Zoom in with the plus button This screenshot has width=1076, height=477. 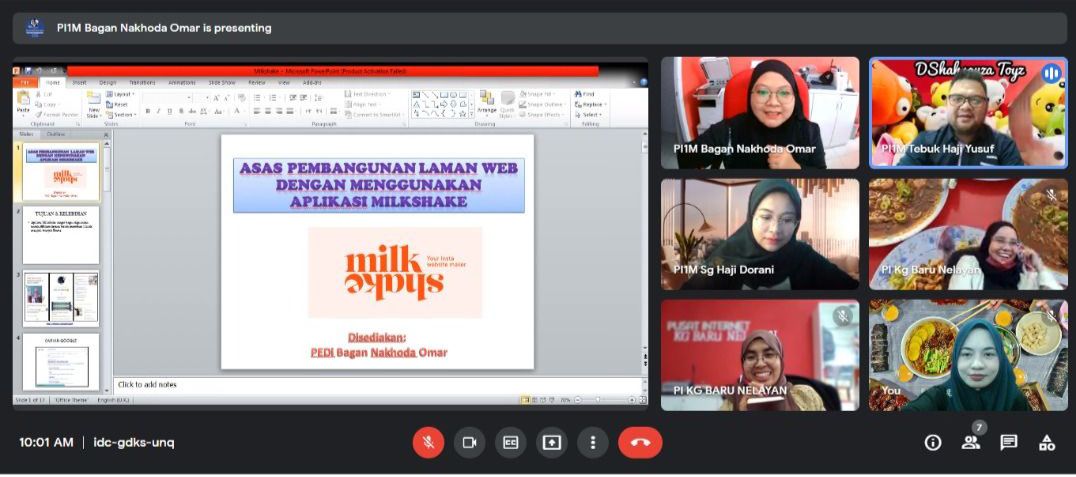pos(631,399)
